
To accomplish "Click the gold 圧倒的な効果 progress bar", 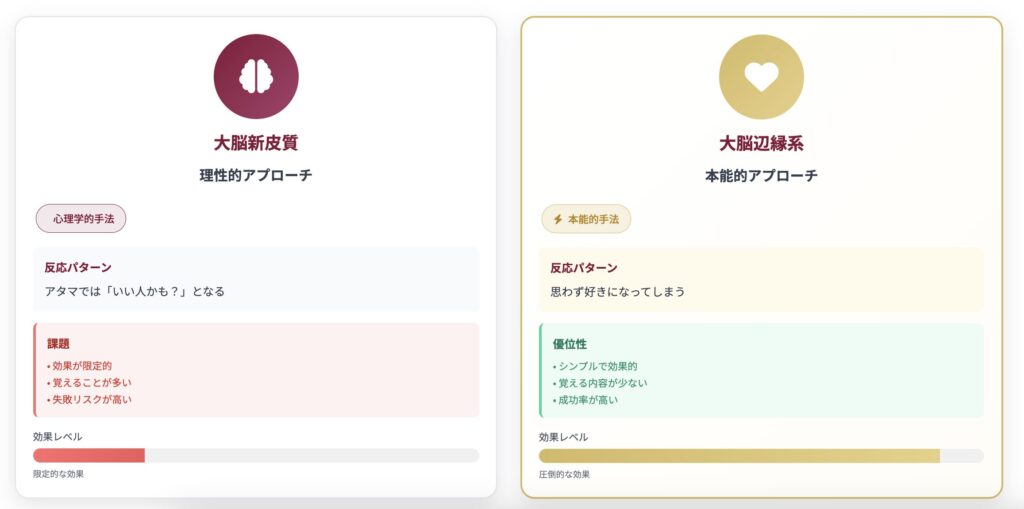I will (739, 456).
